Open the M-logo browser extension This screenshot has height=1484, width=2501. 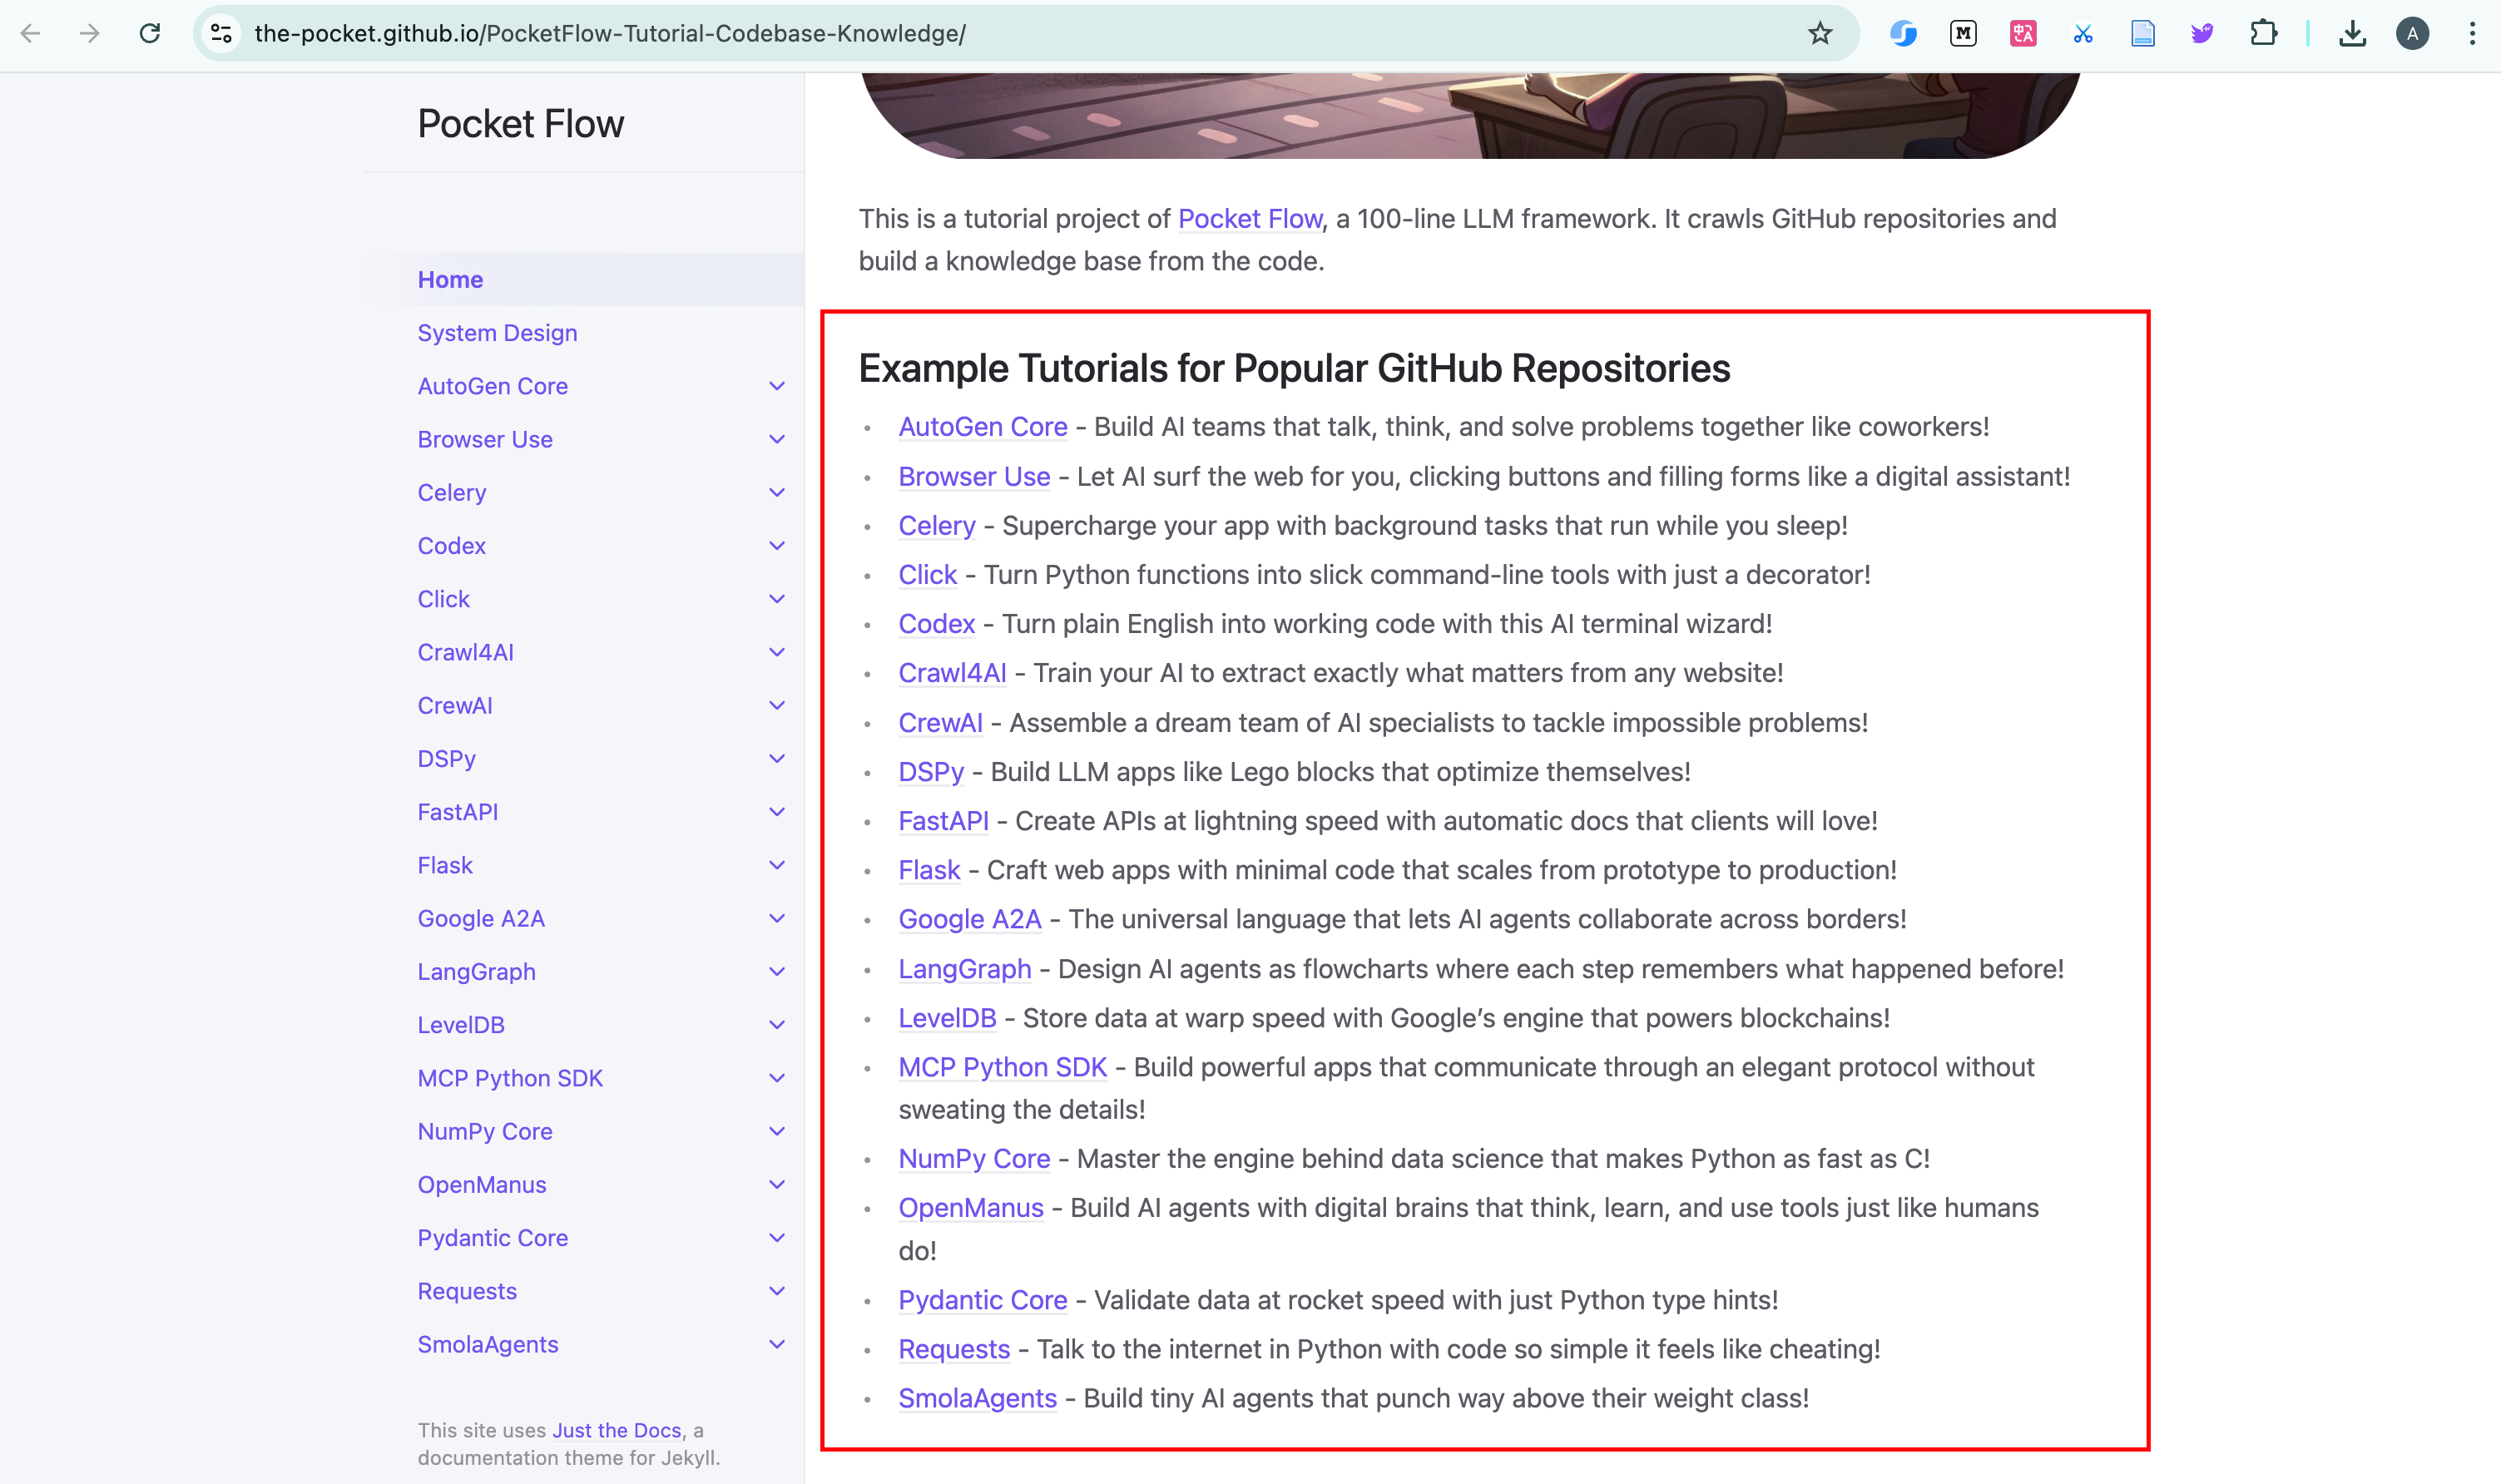pos(1963,34)
